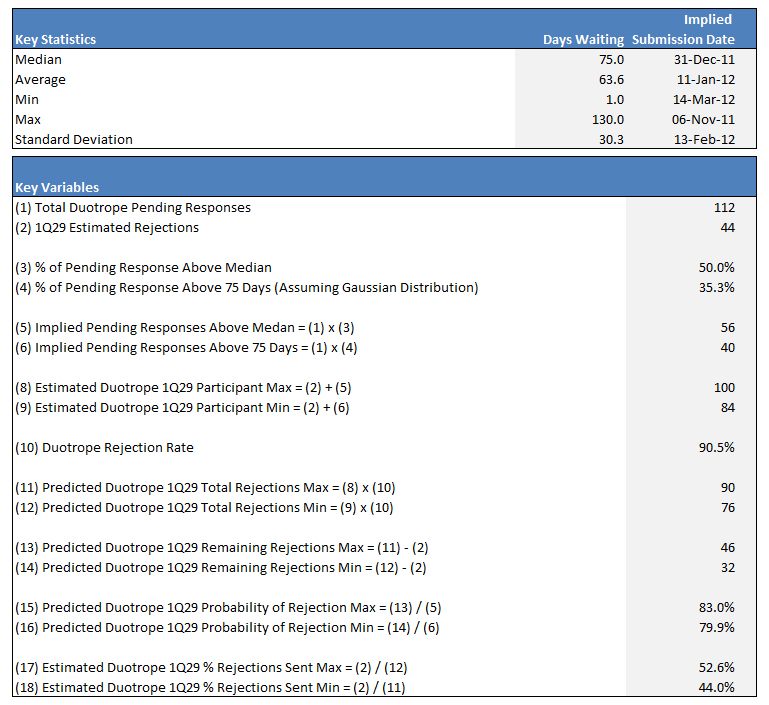Select the 1Q29 Estimated Rejections value 44

tap(726, 228)
